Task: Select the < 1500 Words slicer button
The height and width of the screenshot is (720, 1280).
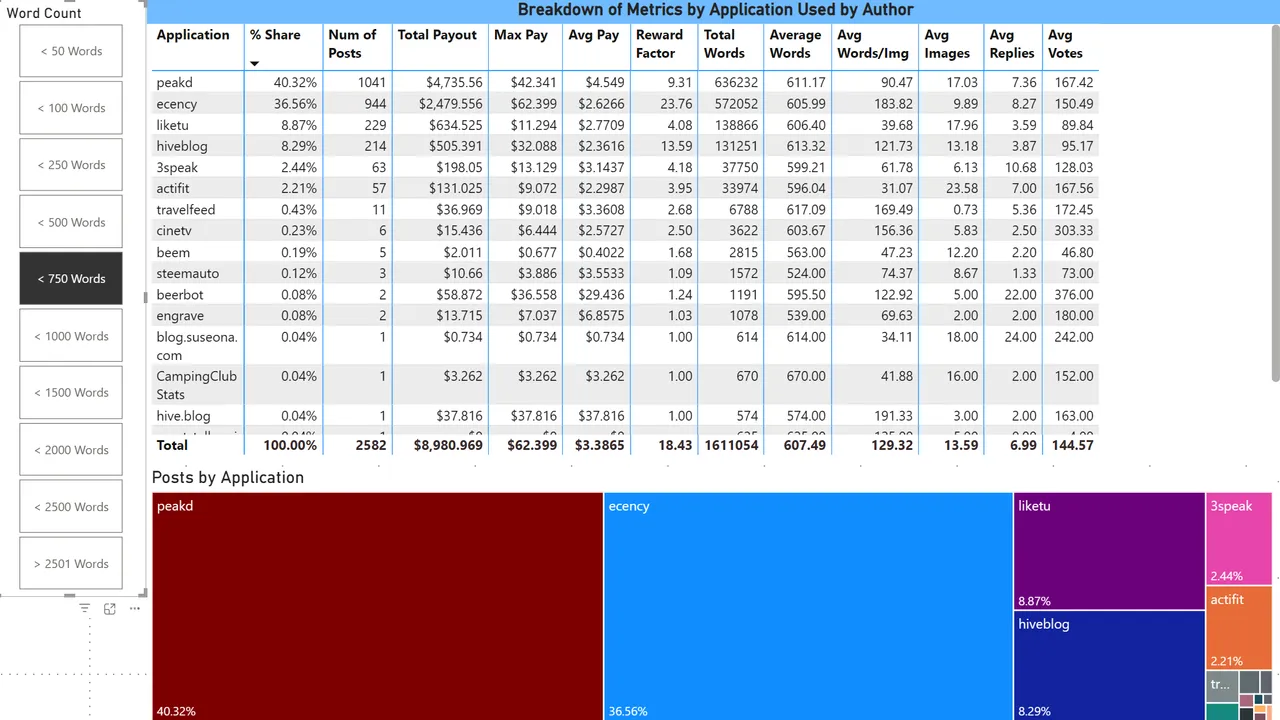Action: 71,393
